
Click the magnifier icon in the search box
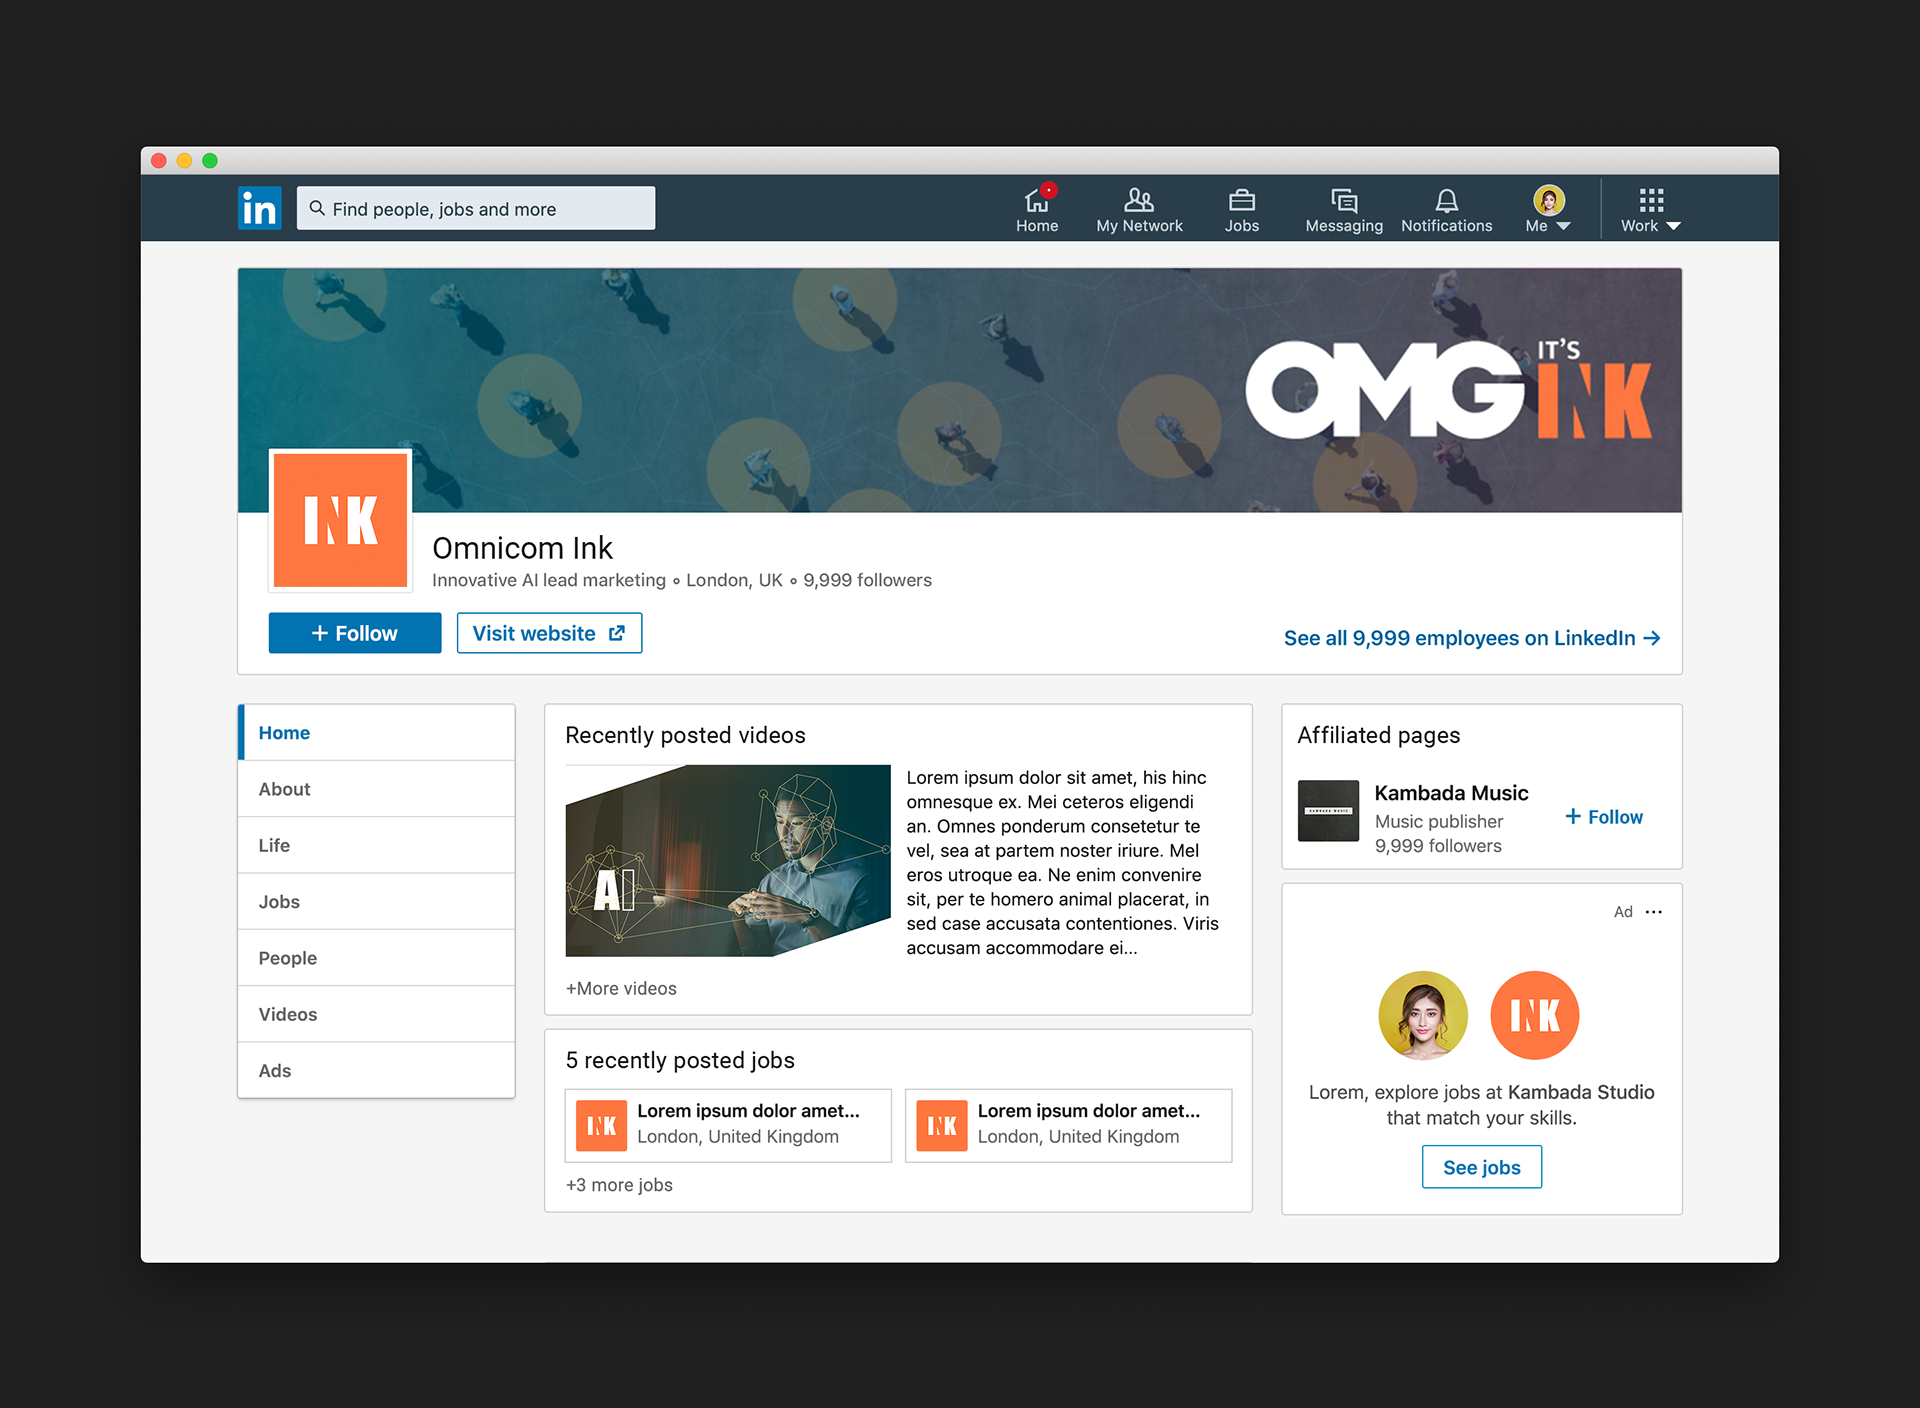tap(317, 208)
